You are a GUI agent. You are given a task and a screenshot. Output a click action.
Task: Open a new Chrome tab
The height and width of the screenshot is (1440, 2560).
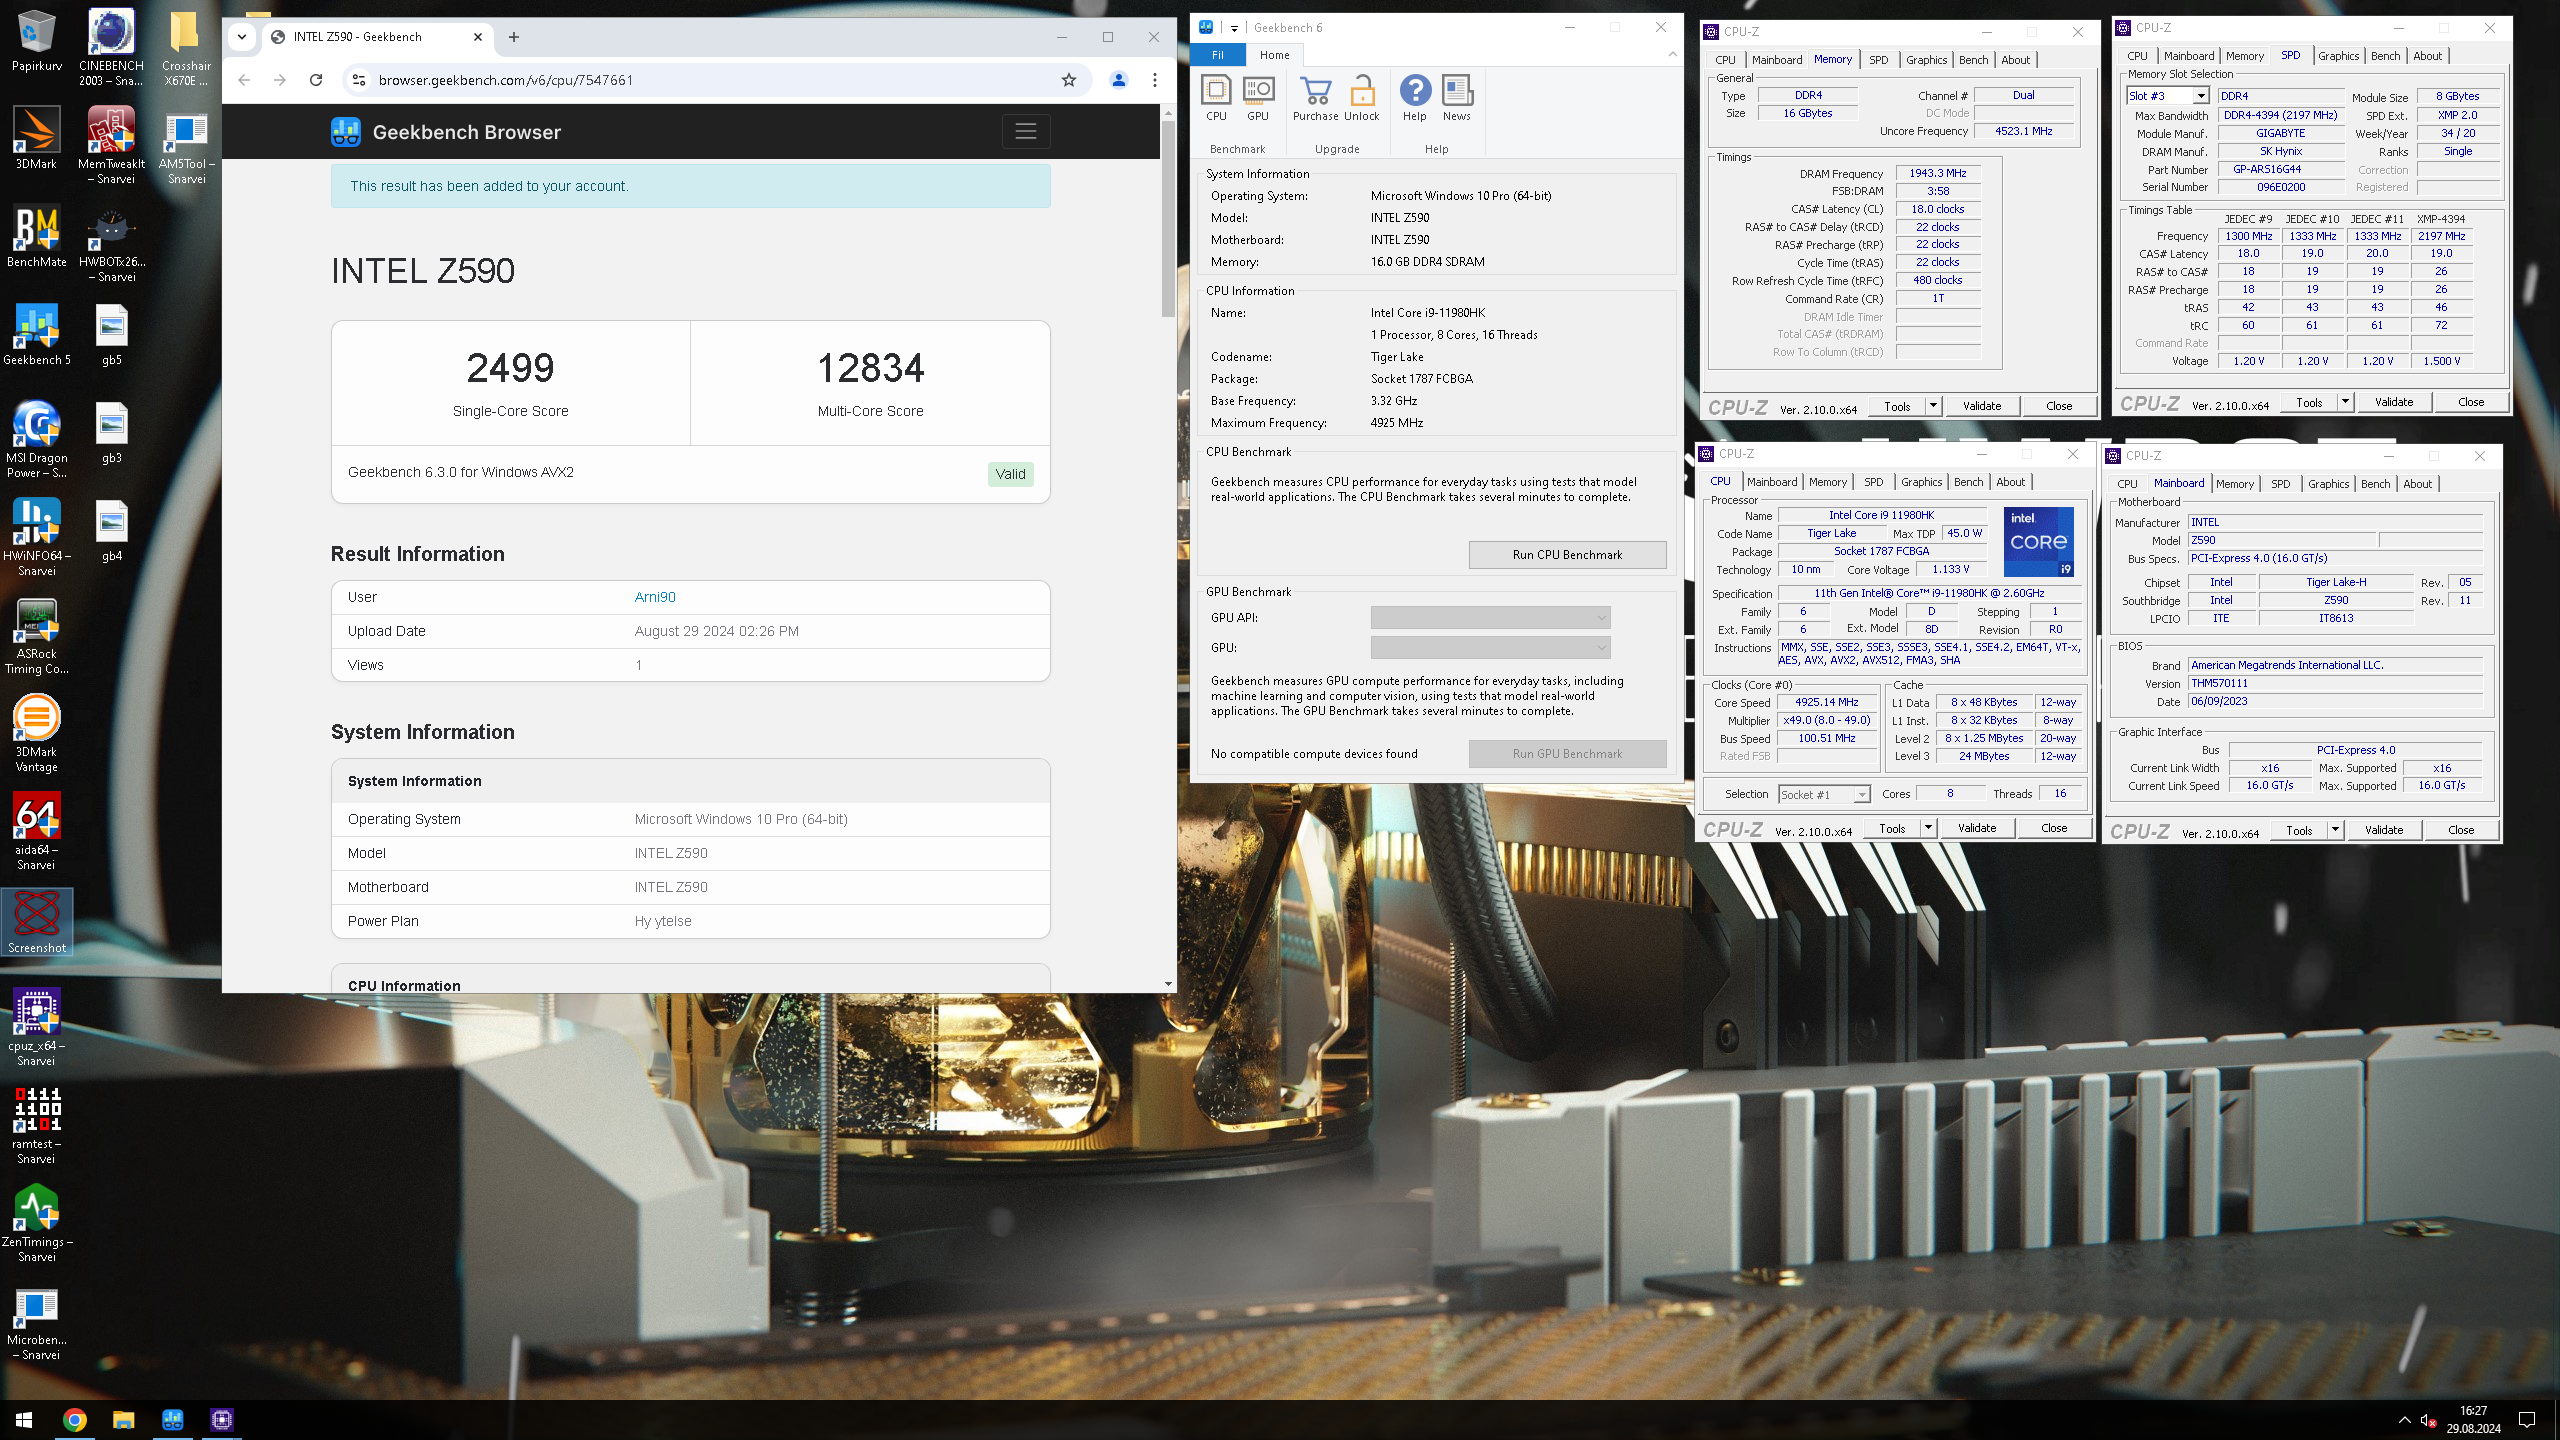point(514,37)
